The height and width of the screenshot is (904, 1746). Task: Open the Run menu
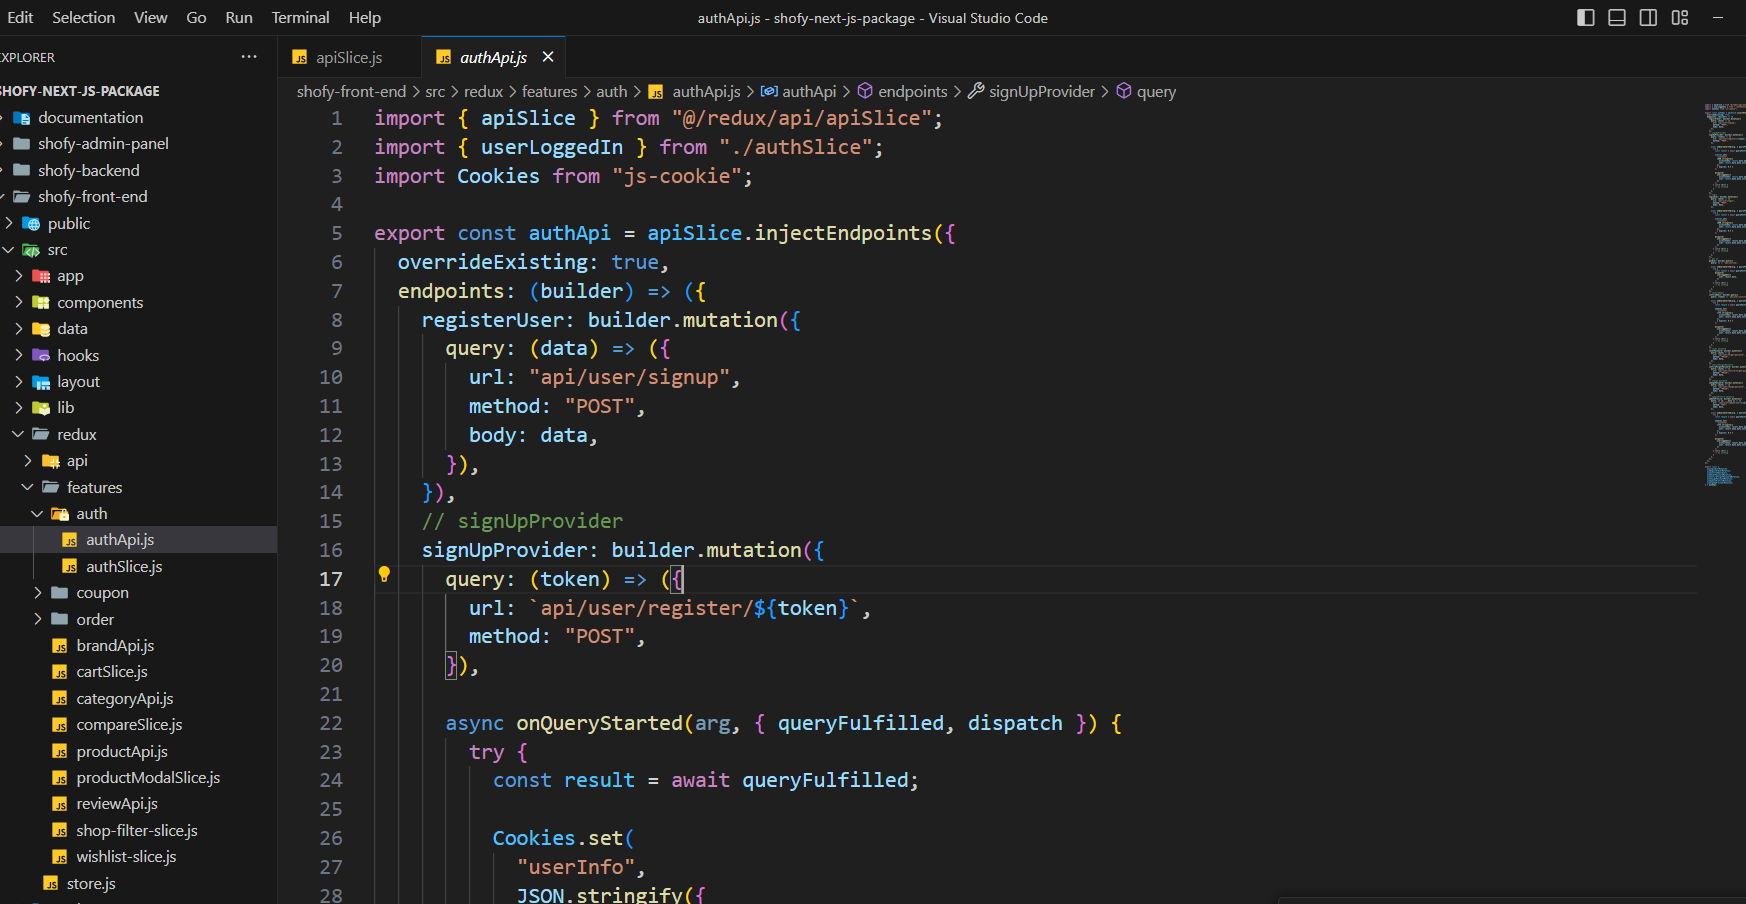pyautogui.click(x=239, y=17)
